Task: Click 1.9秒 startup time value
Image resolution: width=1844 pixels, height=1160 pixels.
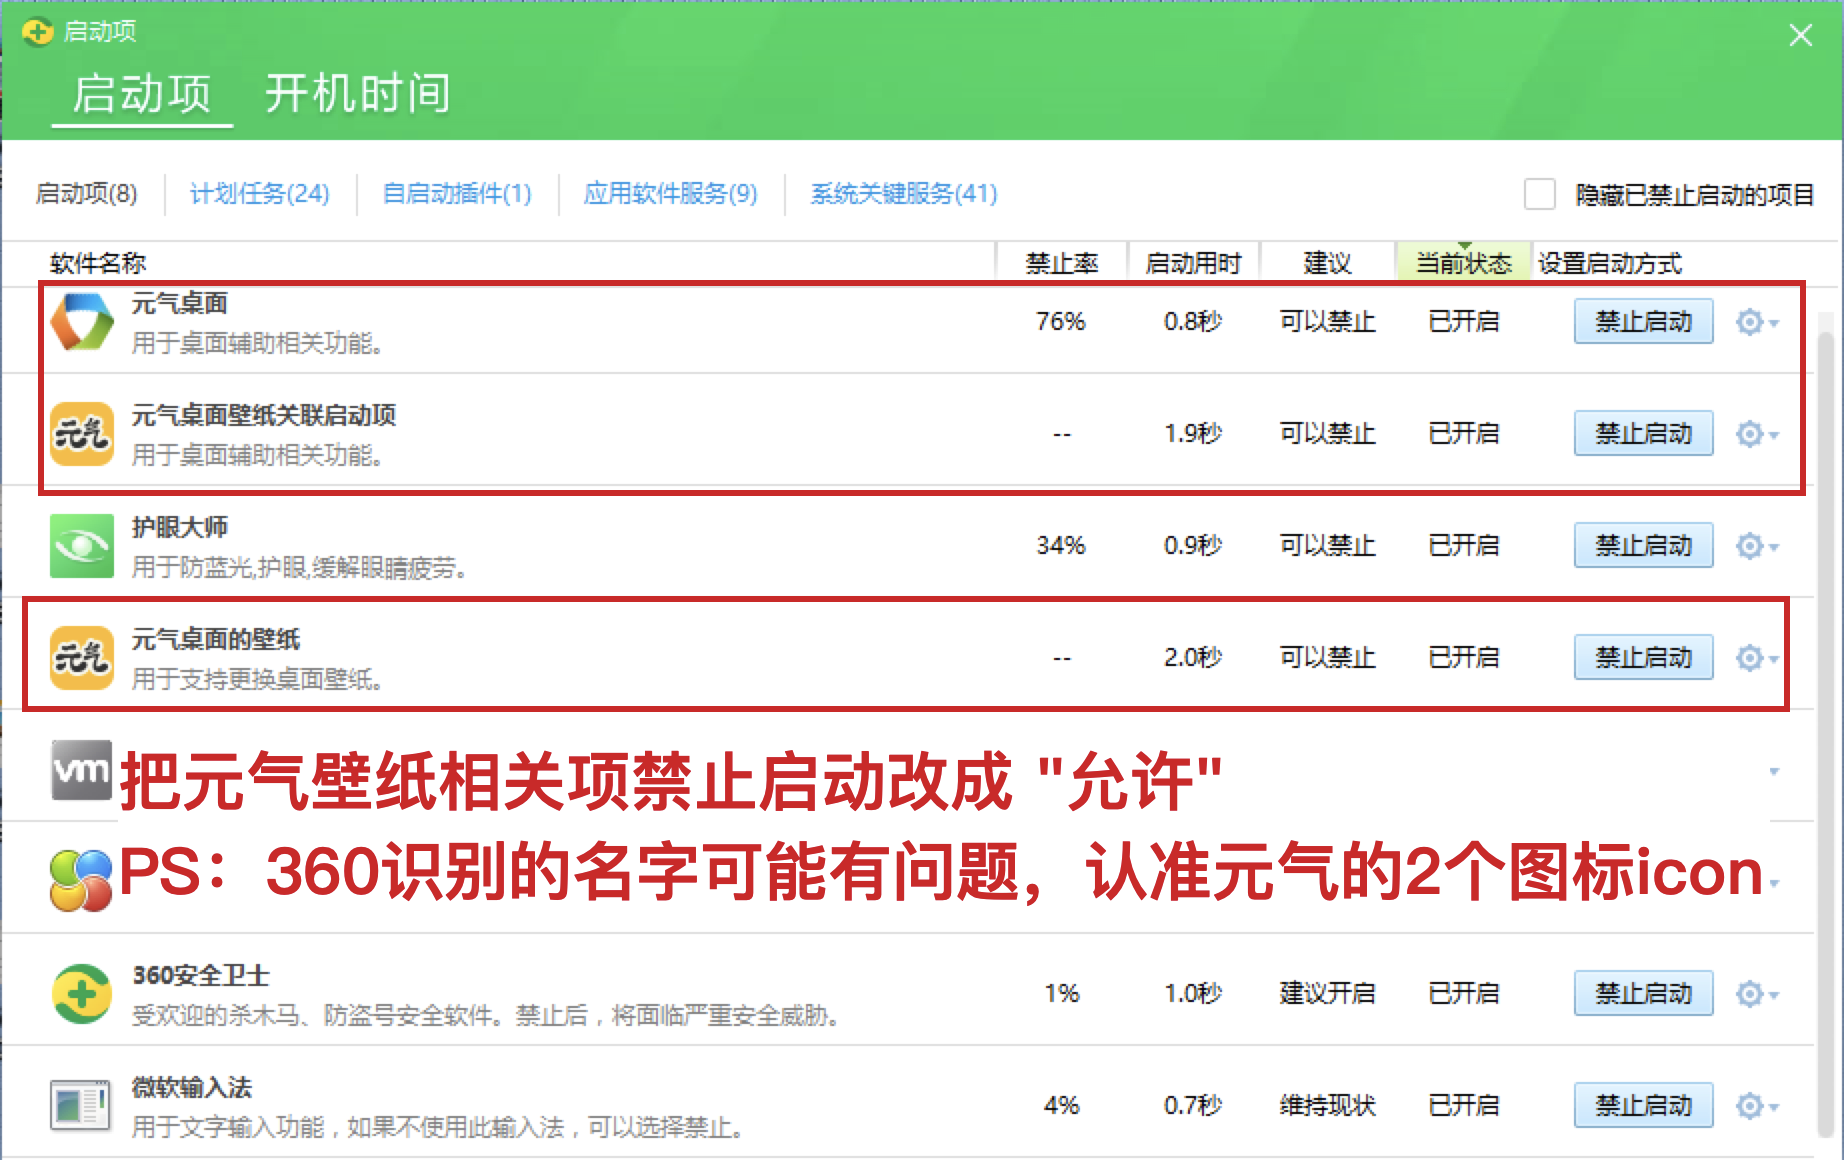Action: click(1193, 434)
